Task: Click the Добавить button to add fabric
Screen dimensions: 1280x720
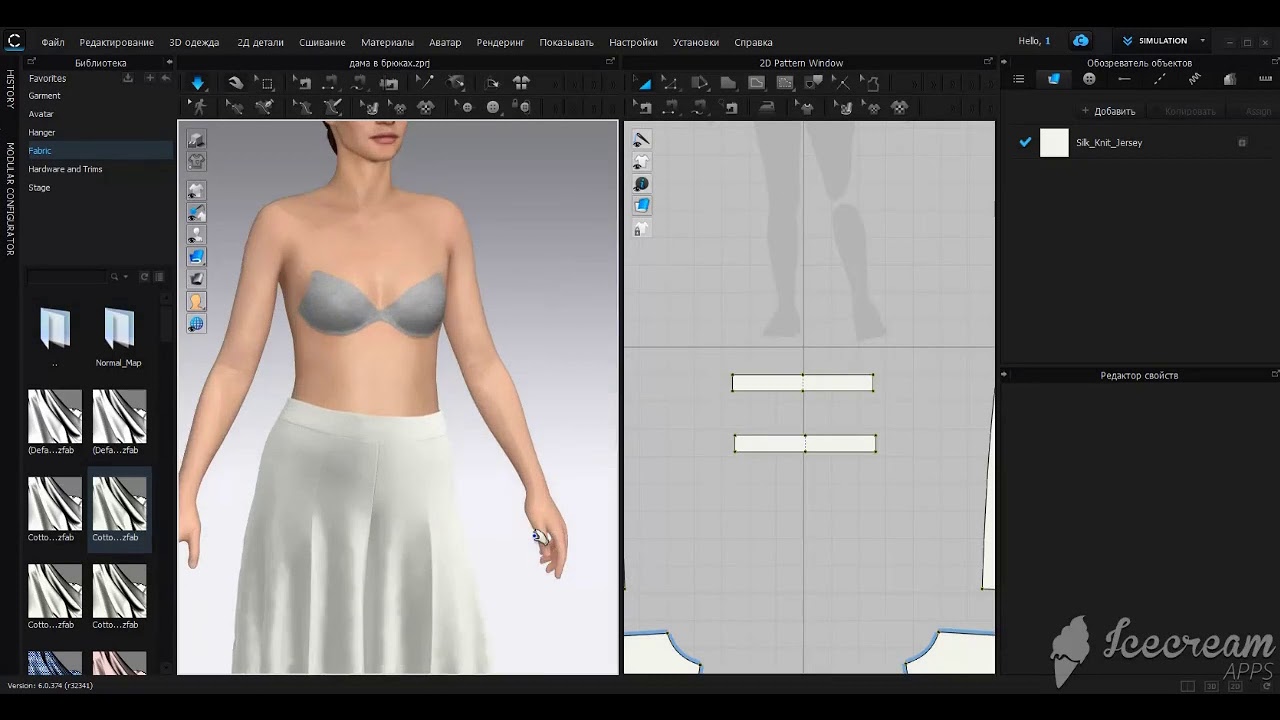Action: pos(1109,111)
